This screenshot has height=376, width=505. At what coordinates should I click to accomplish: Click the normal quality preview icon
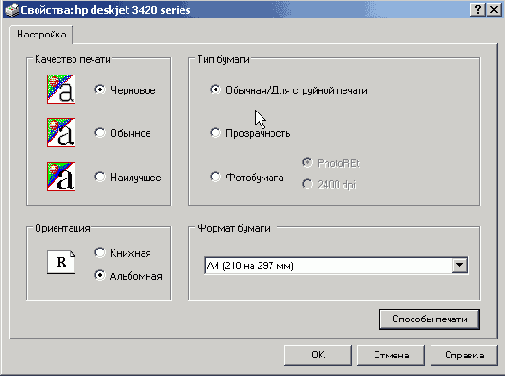pyautogui.click(x=61, y=132)
